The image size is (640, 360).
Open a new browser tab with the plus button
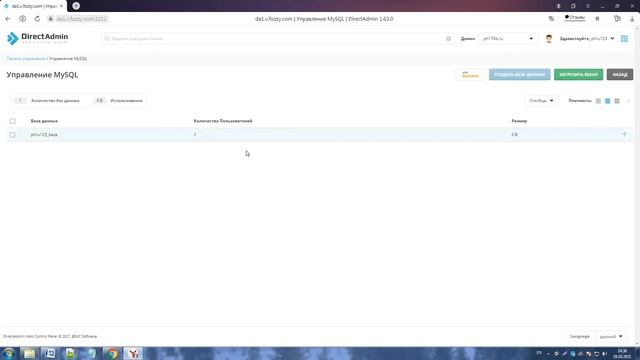(76, 6)
